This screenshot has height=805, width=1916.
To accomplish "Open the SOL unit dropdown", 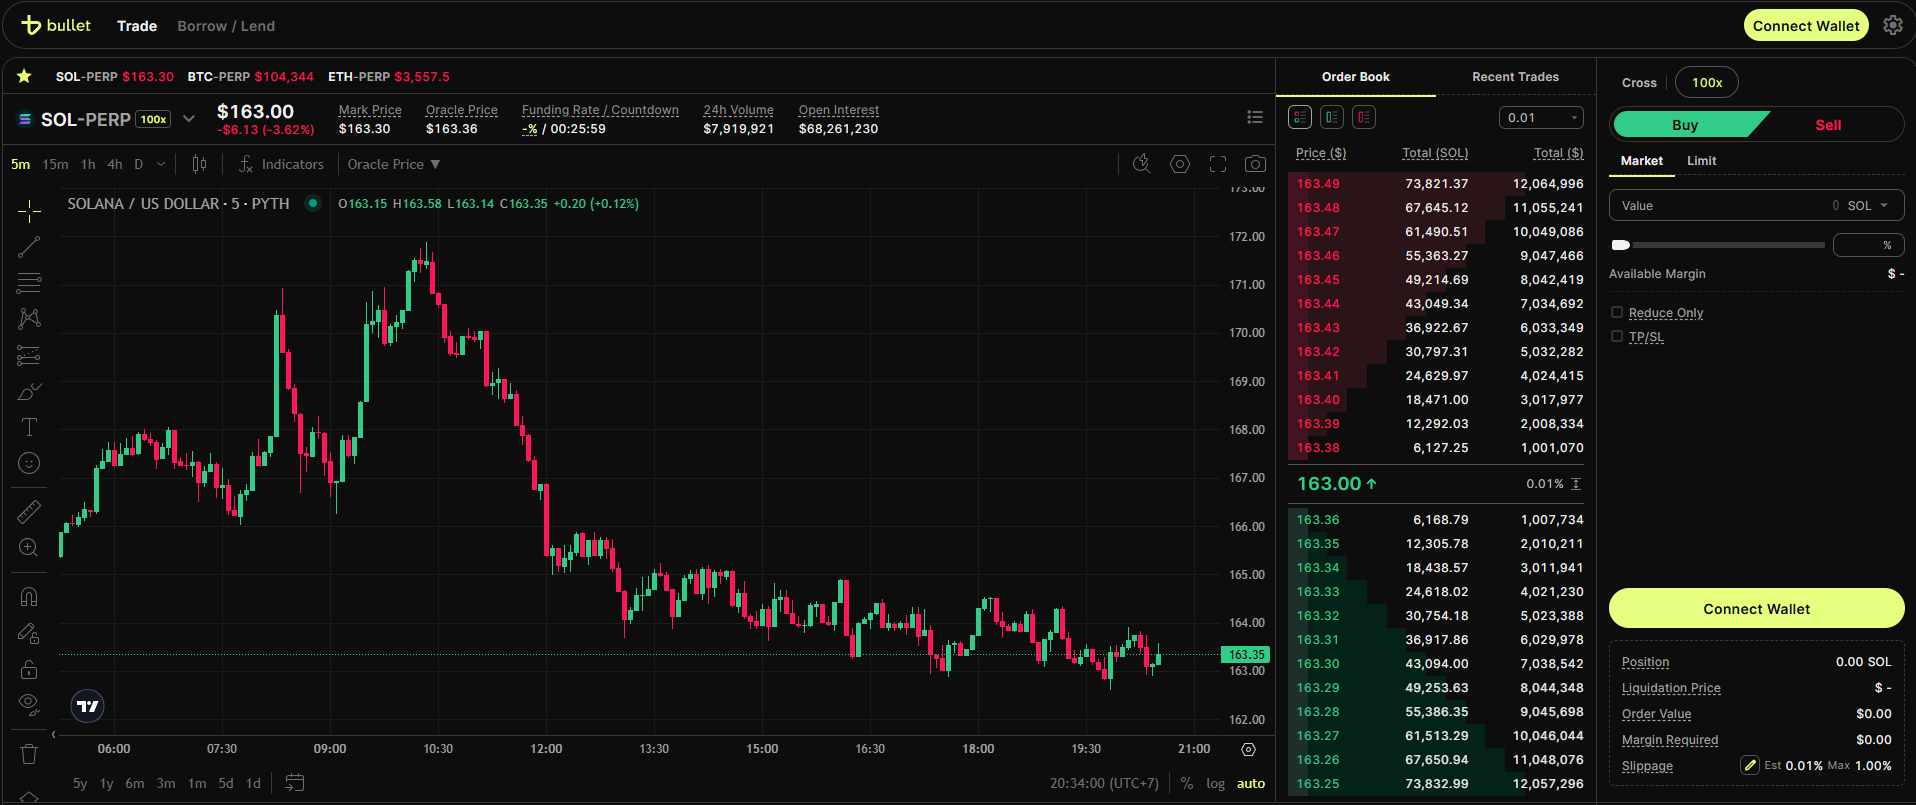I will pyautogui.click(x=1868, y=205).
